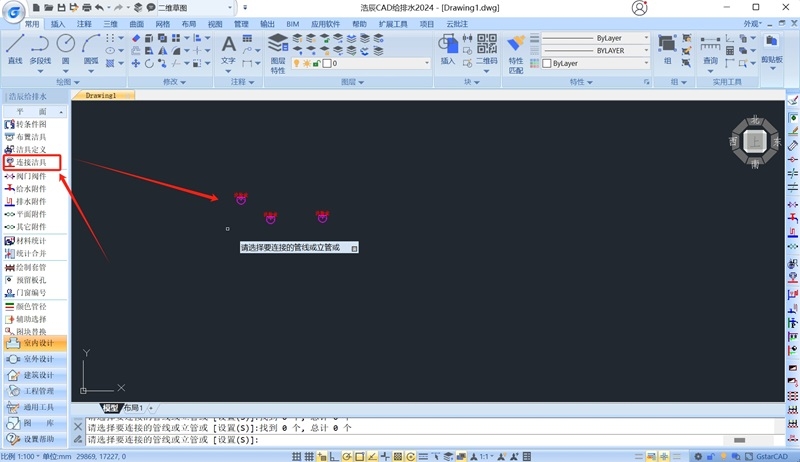Click 连接洁具 in the sidebar
Screen dimensions: 800x462
(x=32, y=162)
